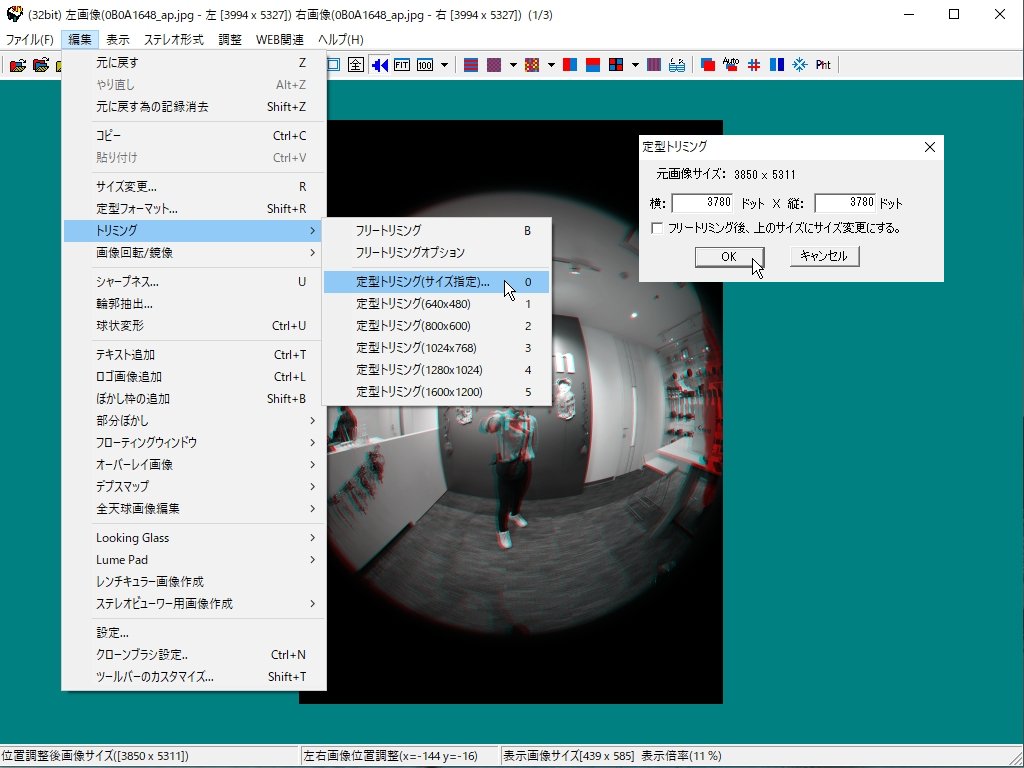1024x768 pixels.
Task: Click the 3D glasses toolbar icon
Action: tap(677, 65)
